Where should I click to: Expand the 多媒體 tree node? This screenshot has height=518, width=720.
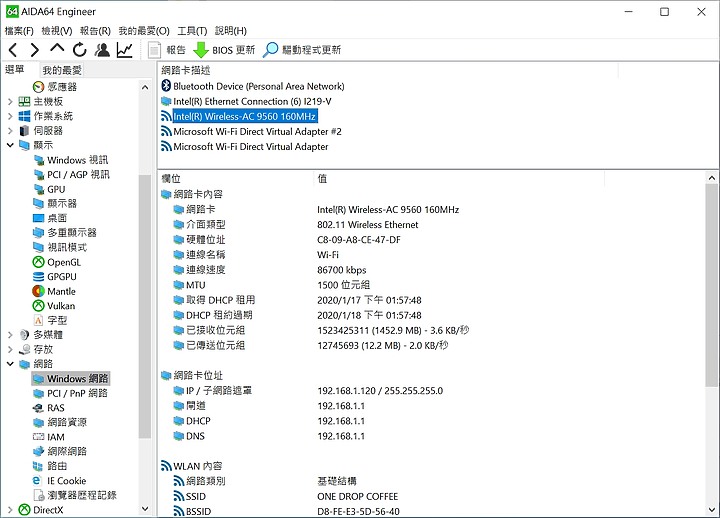pyautogui.click(x=10, y=335)
